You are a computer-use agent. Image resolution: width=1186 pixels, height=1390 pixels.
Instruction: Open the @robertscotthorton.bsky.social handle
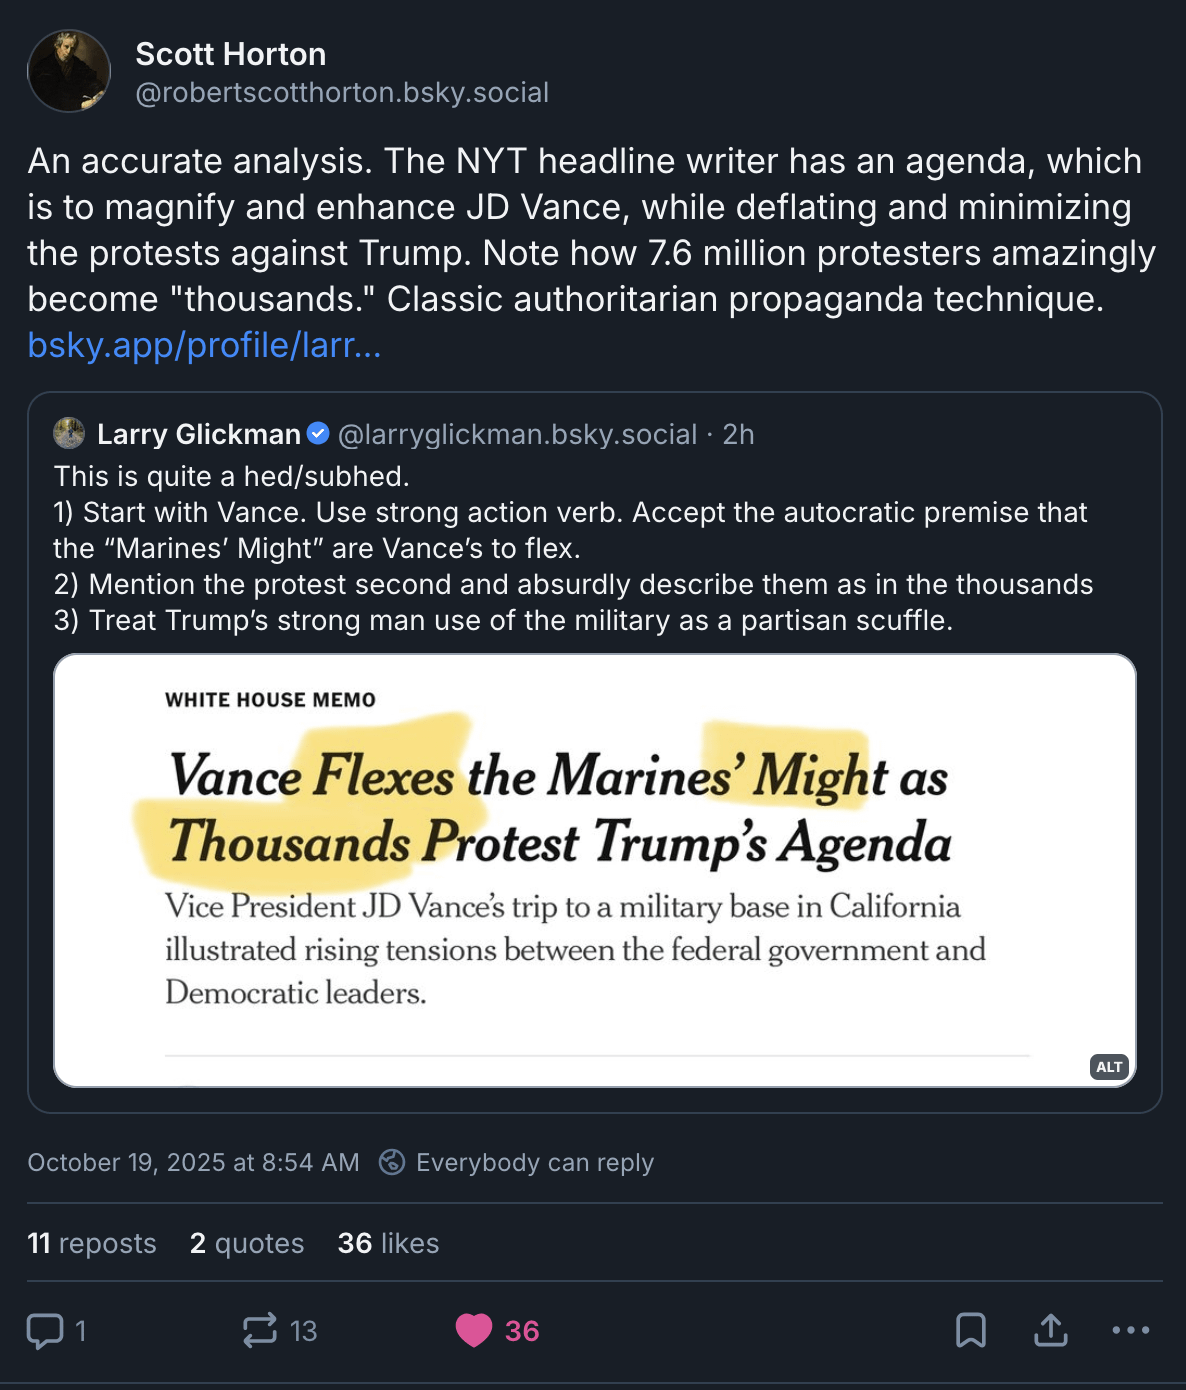(x=342, y=93)
